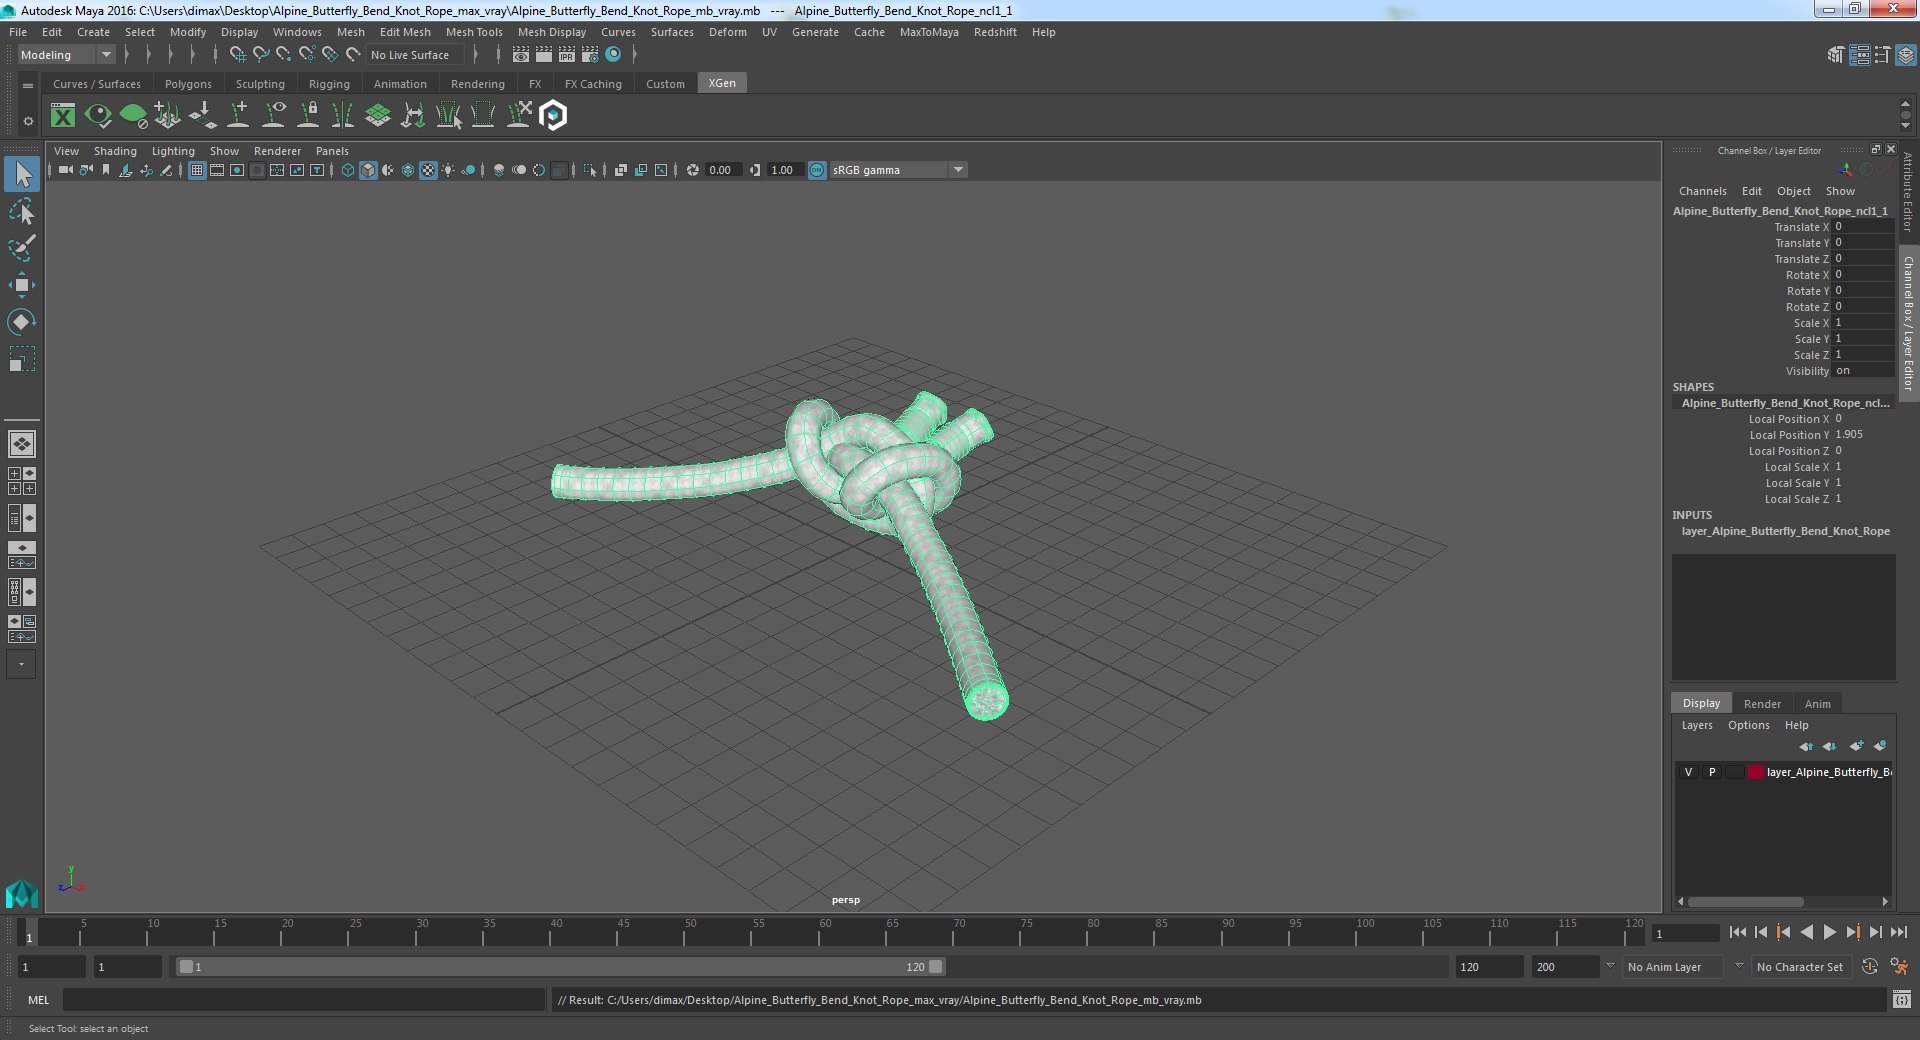Click move layer up icon
Viewport: 1920px width, 1040px height.
click(x=1806, y=746)
